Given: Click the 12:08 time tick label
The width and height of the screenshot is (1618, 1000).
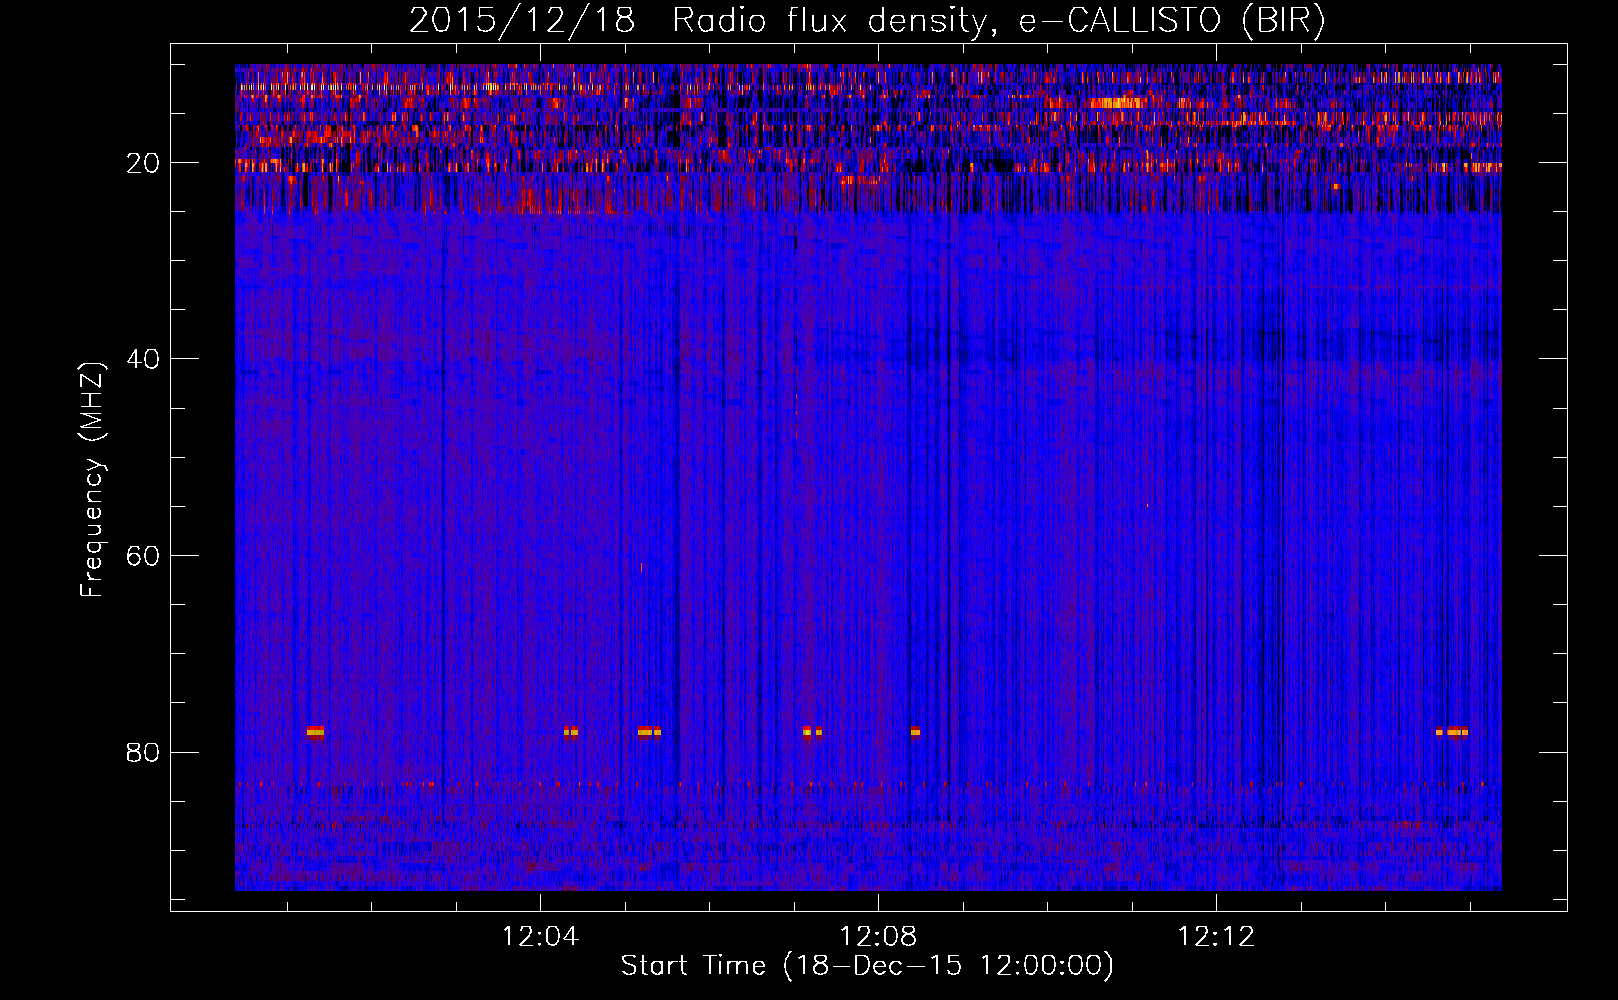Looking at the screenshot, I should click(878, 937).
